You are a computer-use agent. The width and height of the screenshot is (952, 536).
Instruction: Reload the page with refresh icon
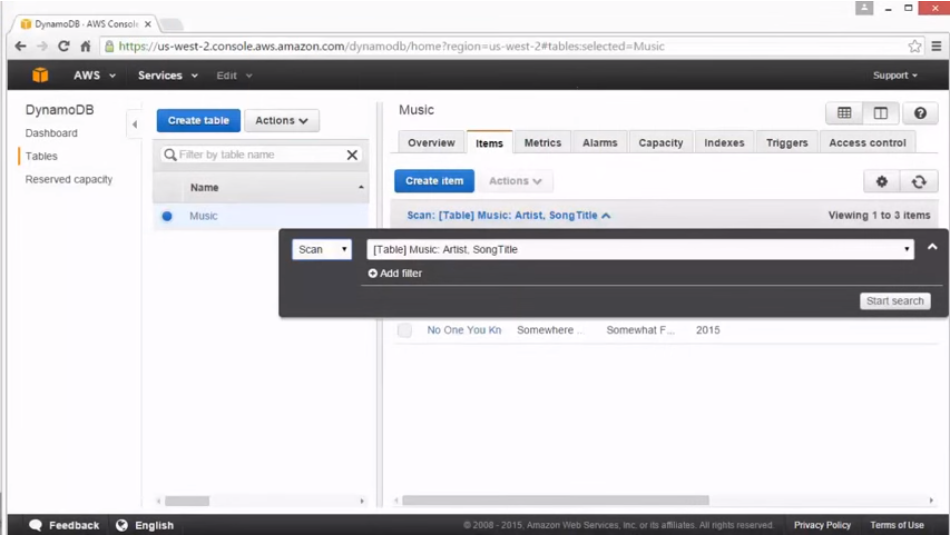(63, 46)
